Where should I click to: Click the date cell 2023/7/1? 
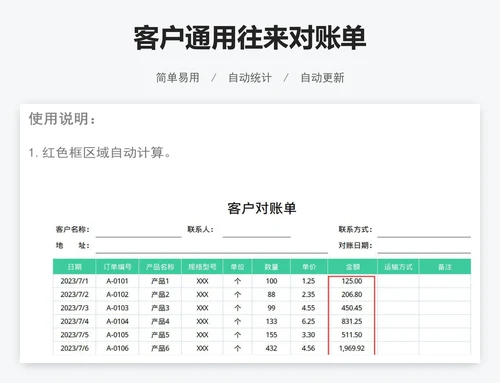pos(74,281)
